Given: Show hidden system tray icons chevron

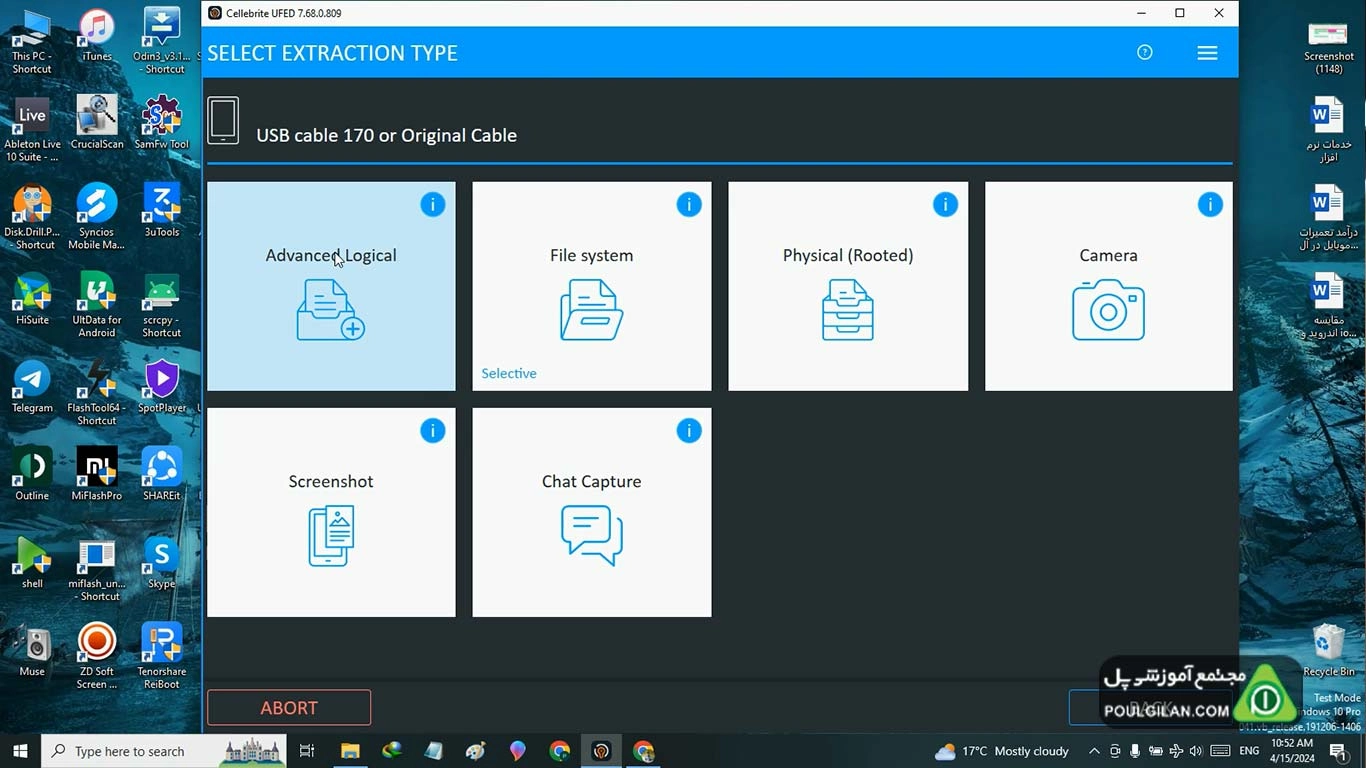Looking at the screenshot, I should 1094,751.
